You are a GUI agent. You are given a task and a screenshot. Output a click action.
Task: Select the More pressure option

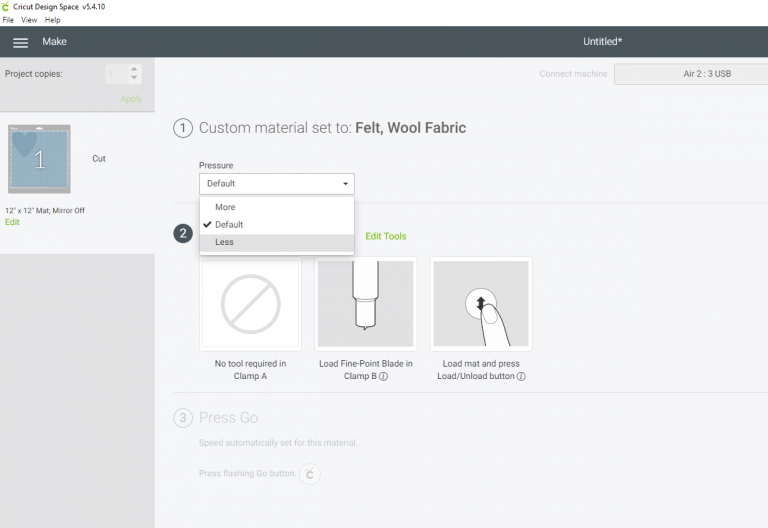click(225, 207)
